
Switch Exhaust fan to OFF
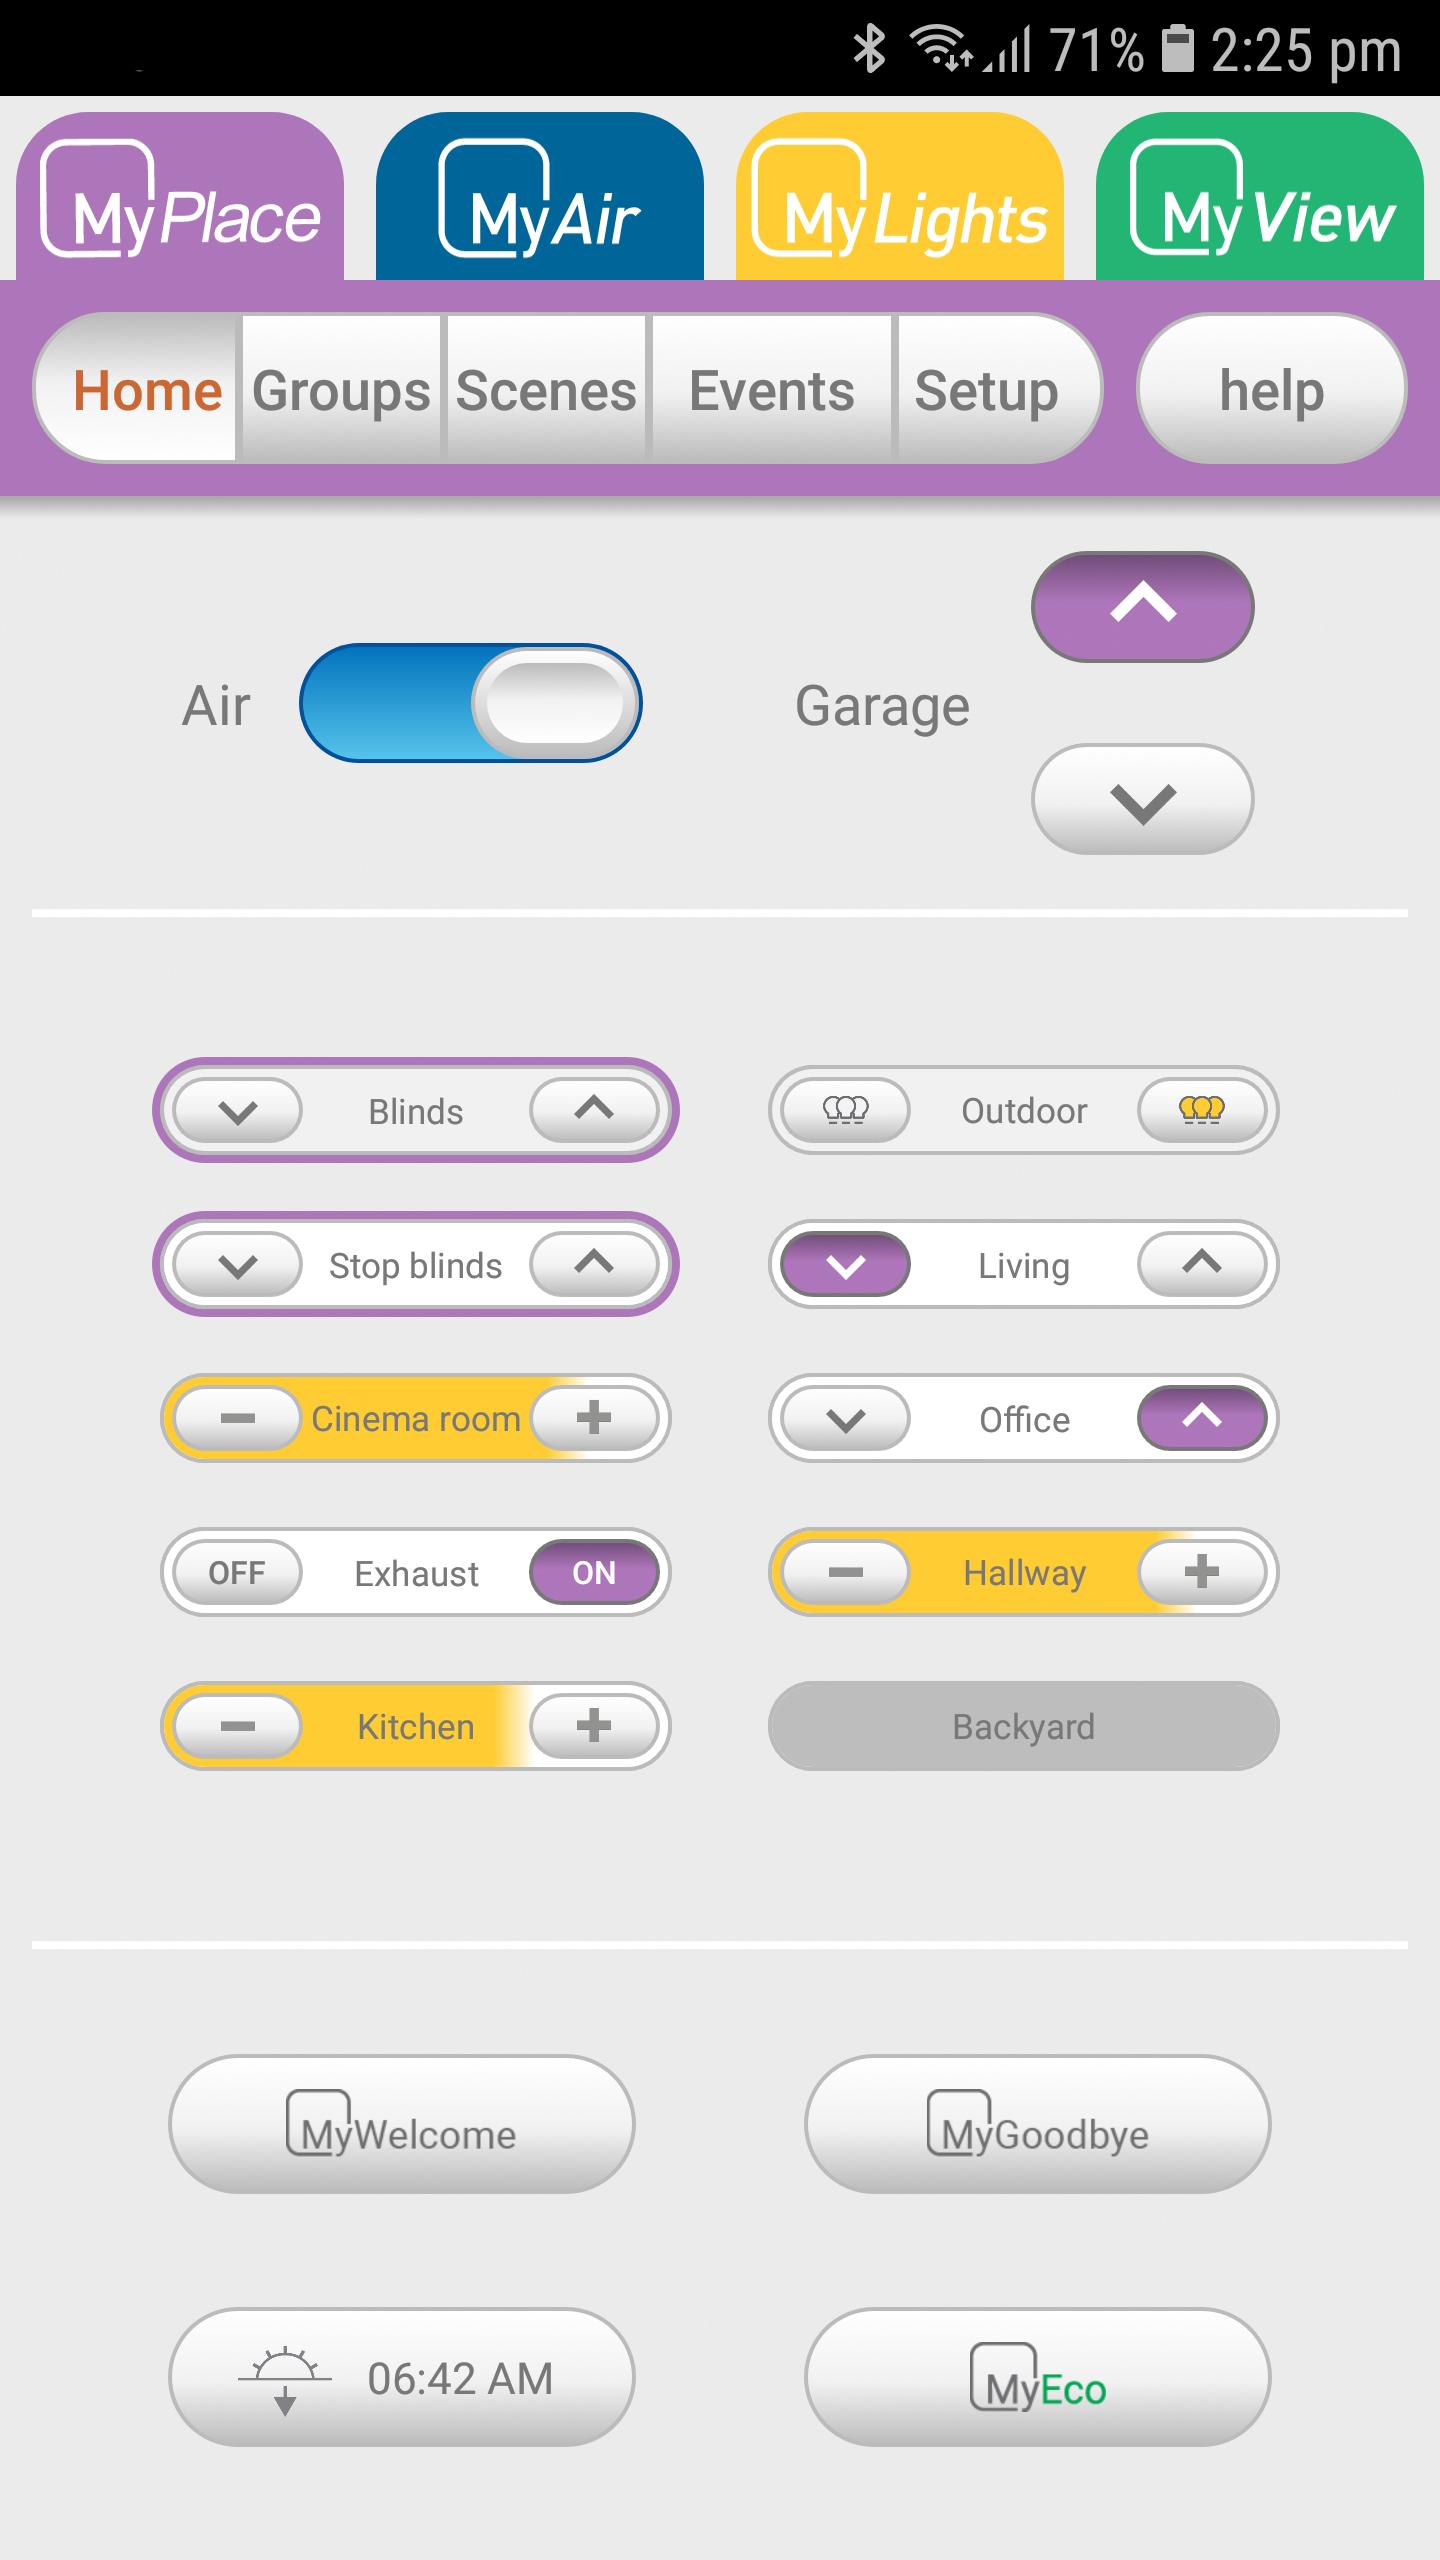[237, 1572]
